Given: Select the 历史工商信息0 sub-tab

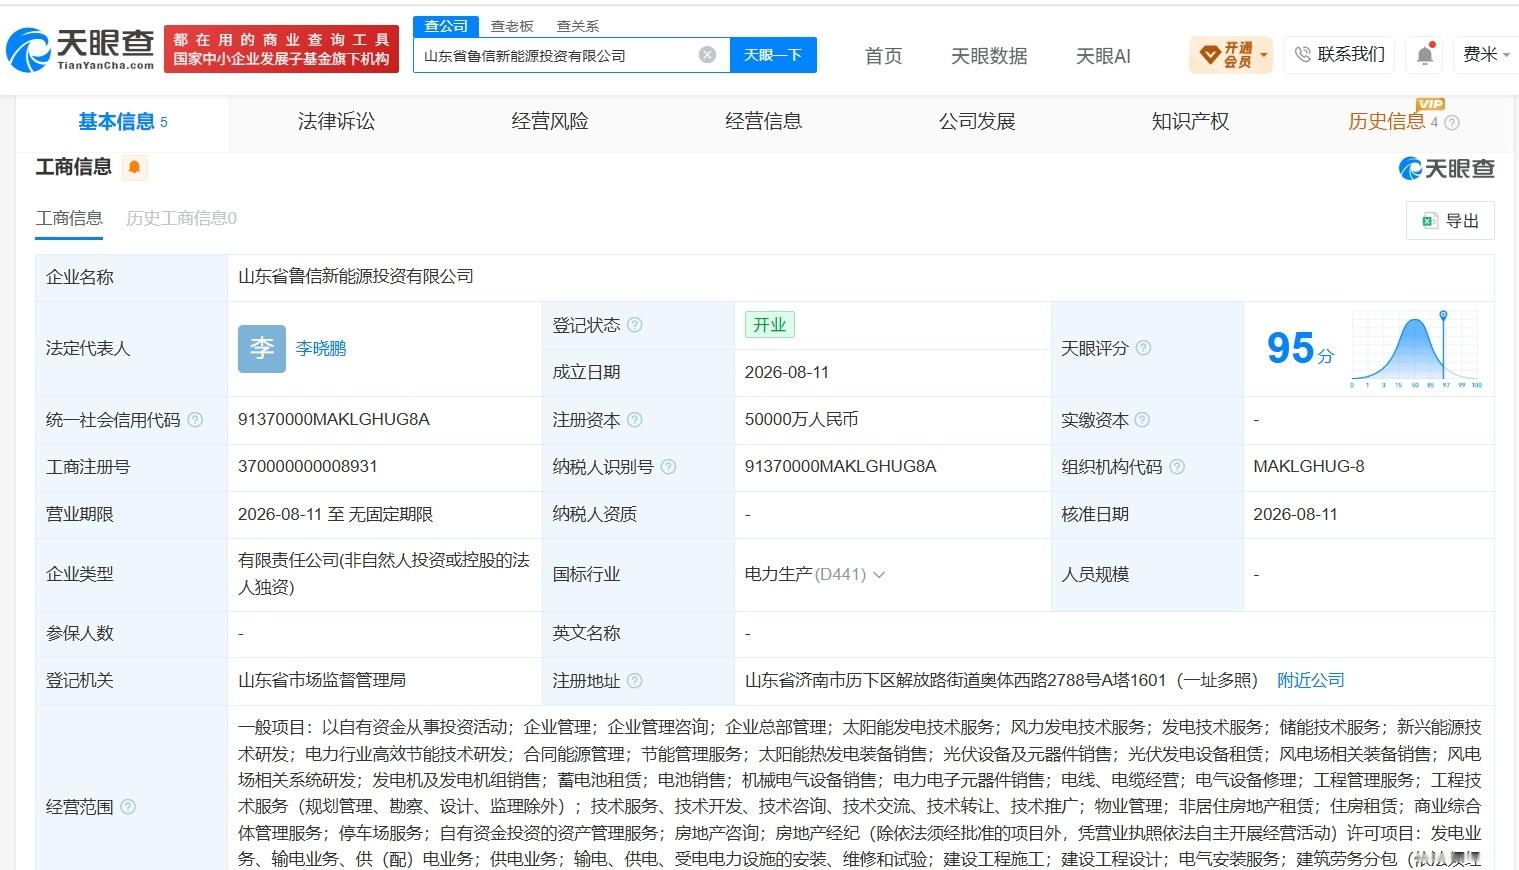Looking at the screenshot, I should point(181,218).
